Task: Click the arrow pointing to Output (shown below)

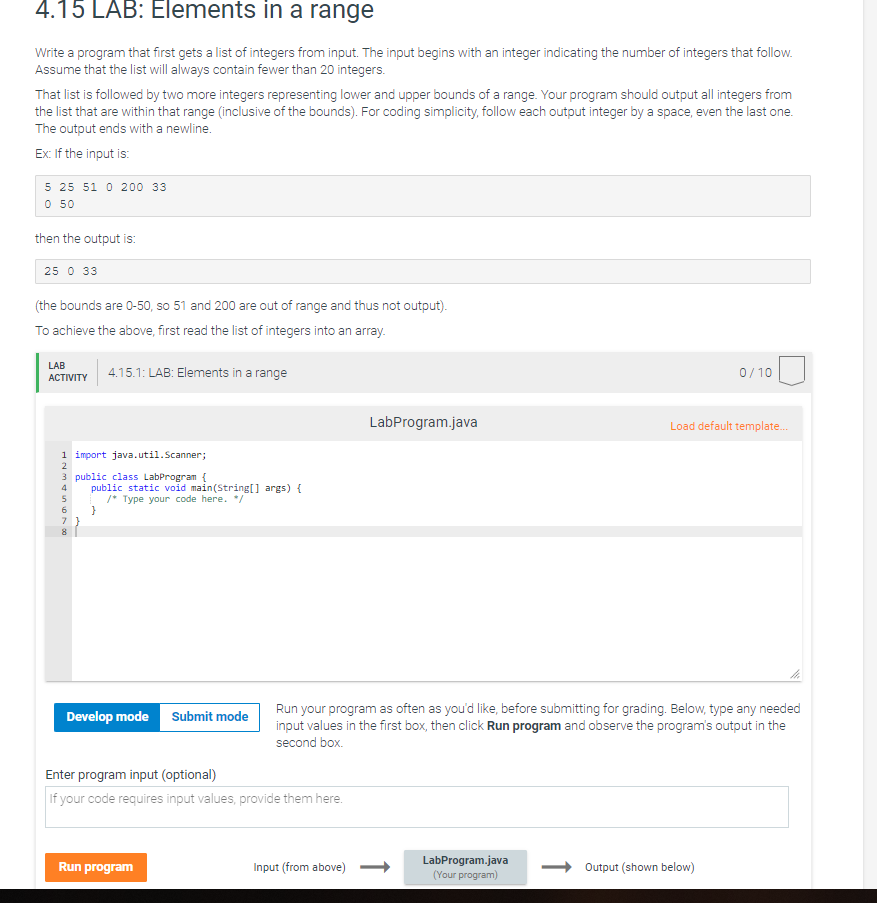Action: [557, 867]
